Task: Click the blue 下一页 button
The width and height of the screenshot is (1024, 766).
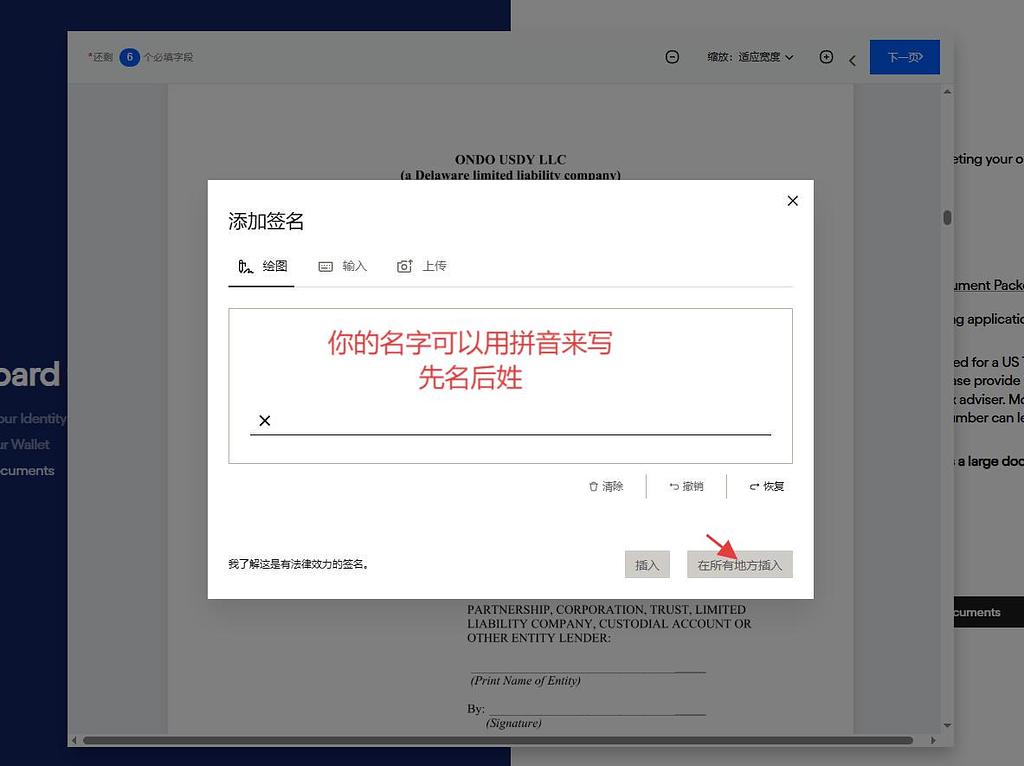Action: pyautogui.click(x=904, y=57)
